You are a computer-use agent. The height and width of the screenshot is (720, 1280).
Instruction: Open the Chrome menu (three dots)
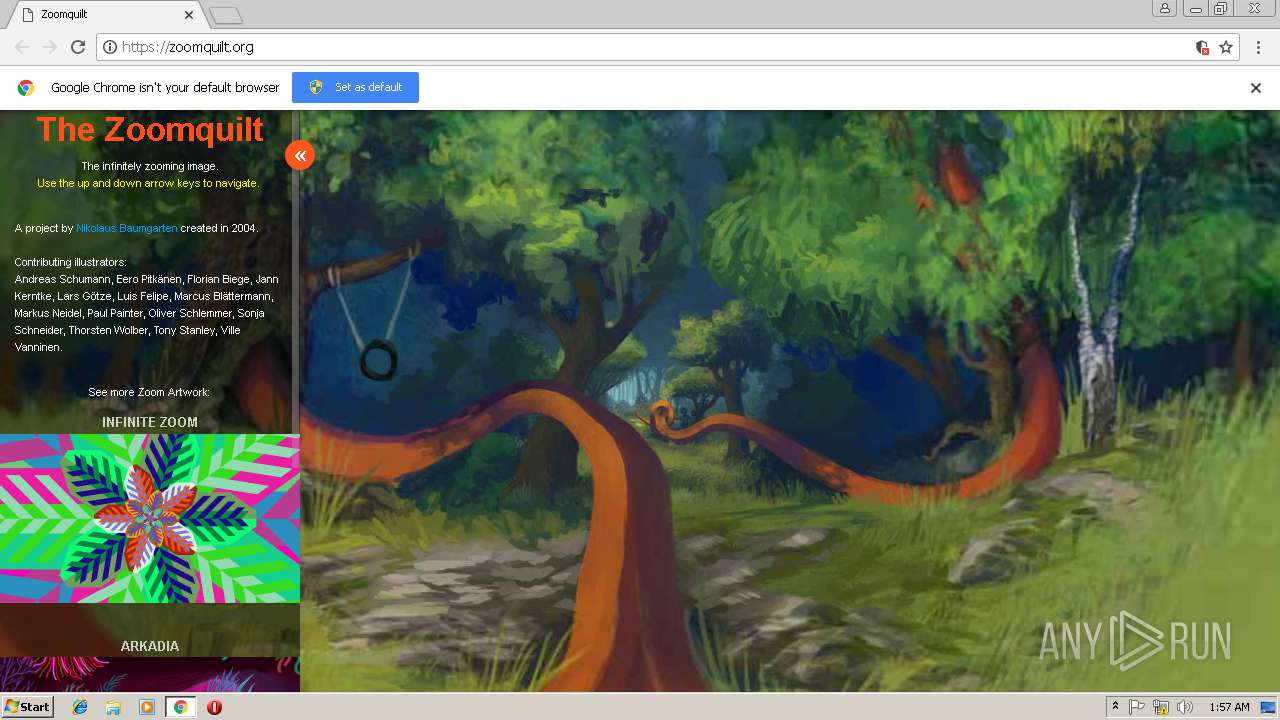coord(1258,47)
